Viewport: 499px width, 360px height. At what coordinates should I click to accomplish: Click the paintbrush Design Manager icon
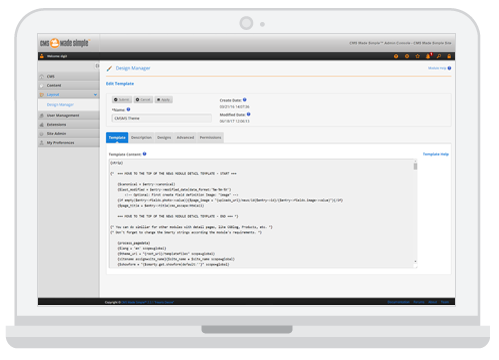(109, 69)
